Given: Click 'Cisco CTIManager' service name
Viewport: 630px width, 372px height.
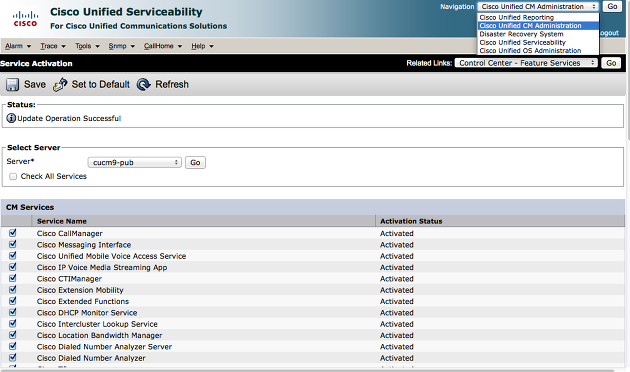Looking at the screenshot, I should (x=69, y=279).
